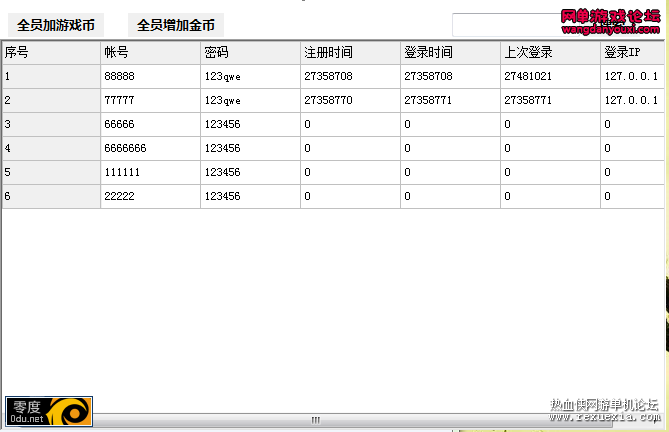
Task: Select password 123456 of account 111111
Action: (x=250, y=172)
